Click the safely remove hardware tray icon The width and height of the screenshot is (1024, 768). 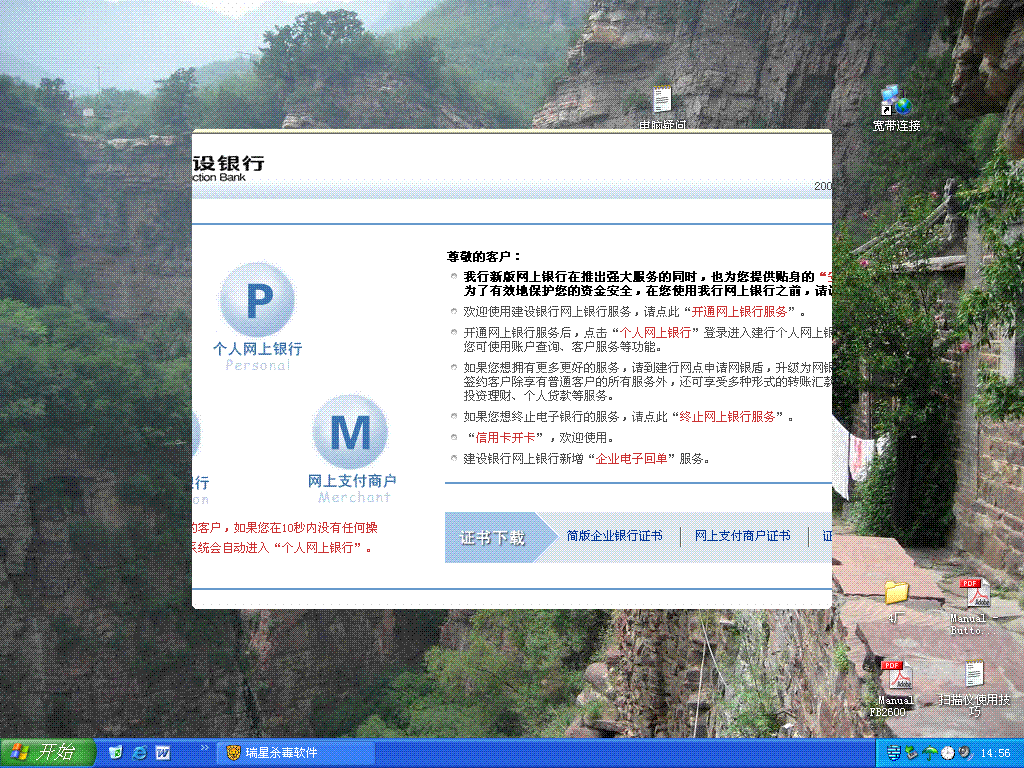(x=912, y=753)
